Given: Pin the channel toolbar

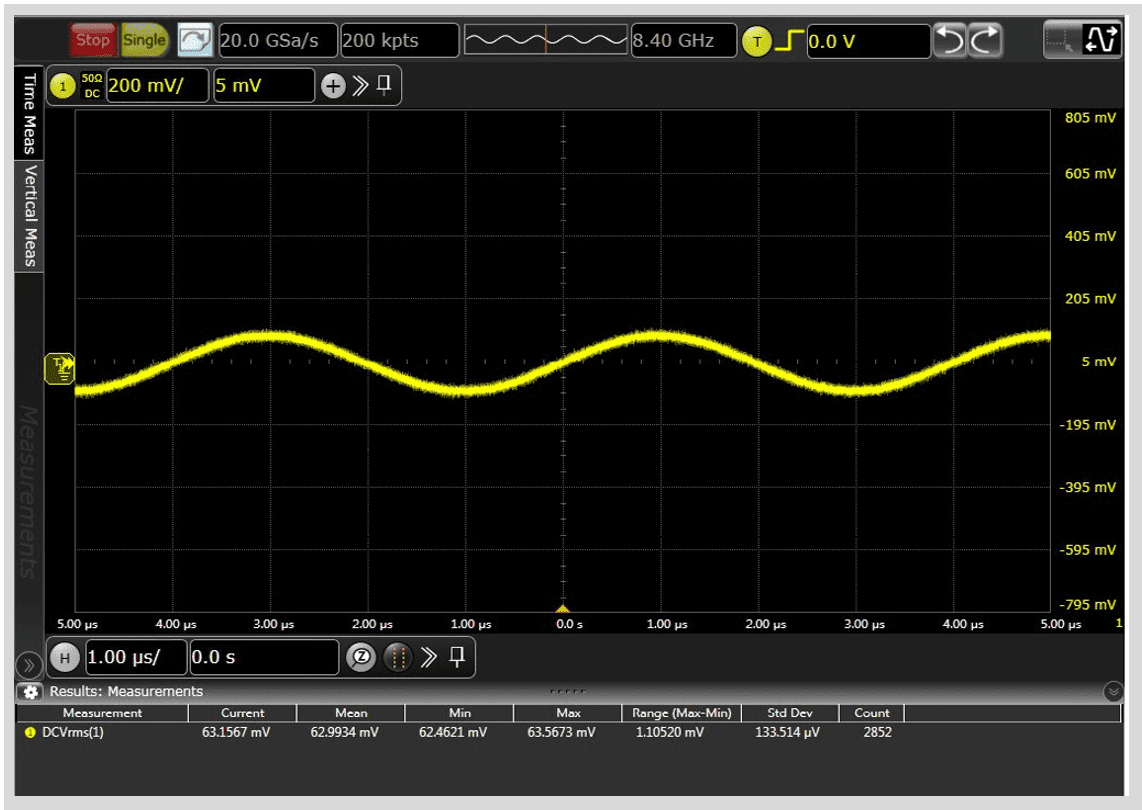Looking at the screenshot, I should (x=384, y=86).
